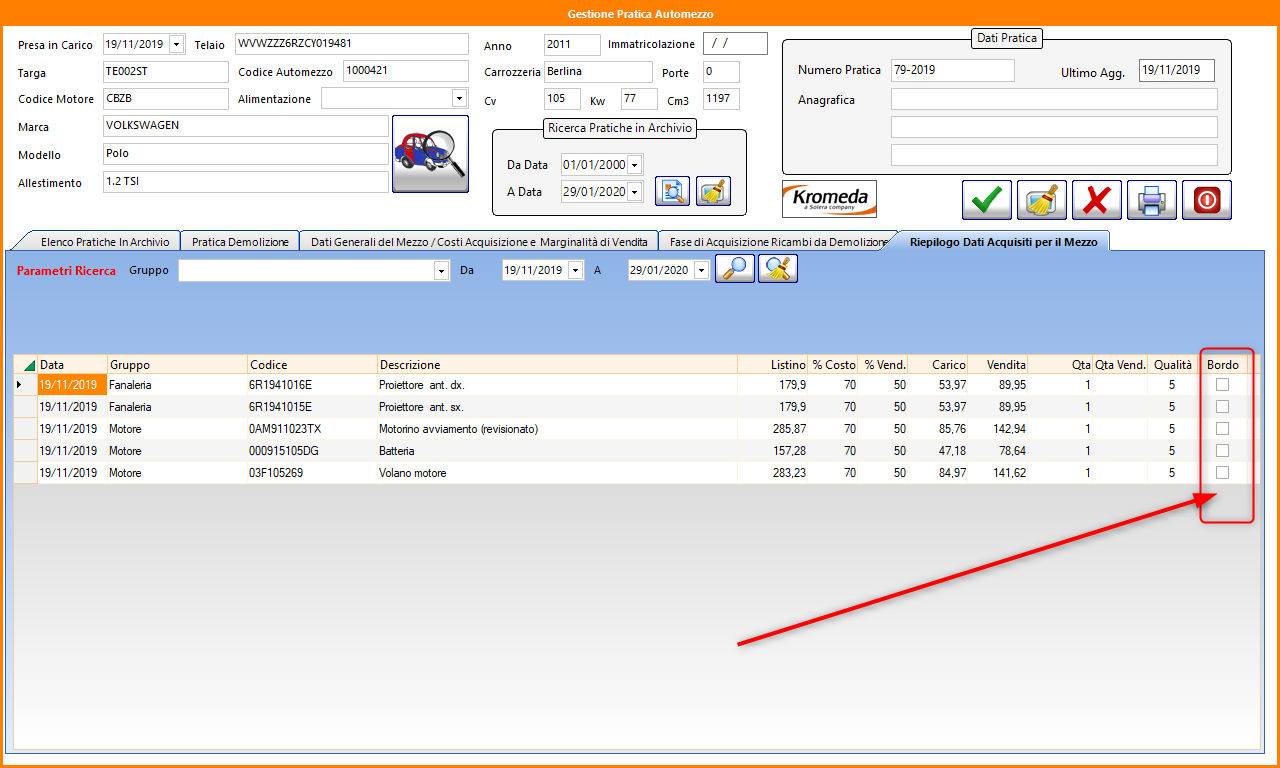This screenshot has width=1280, height=768.
Task: Exit using the red power icon
Action: tap(1207, 200)
